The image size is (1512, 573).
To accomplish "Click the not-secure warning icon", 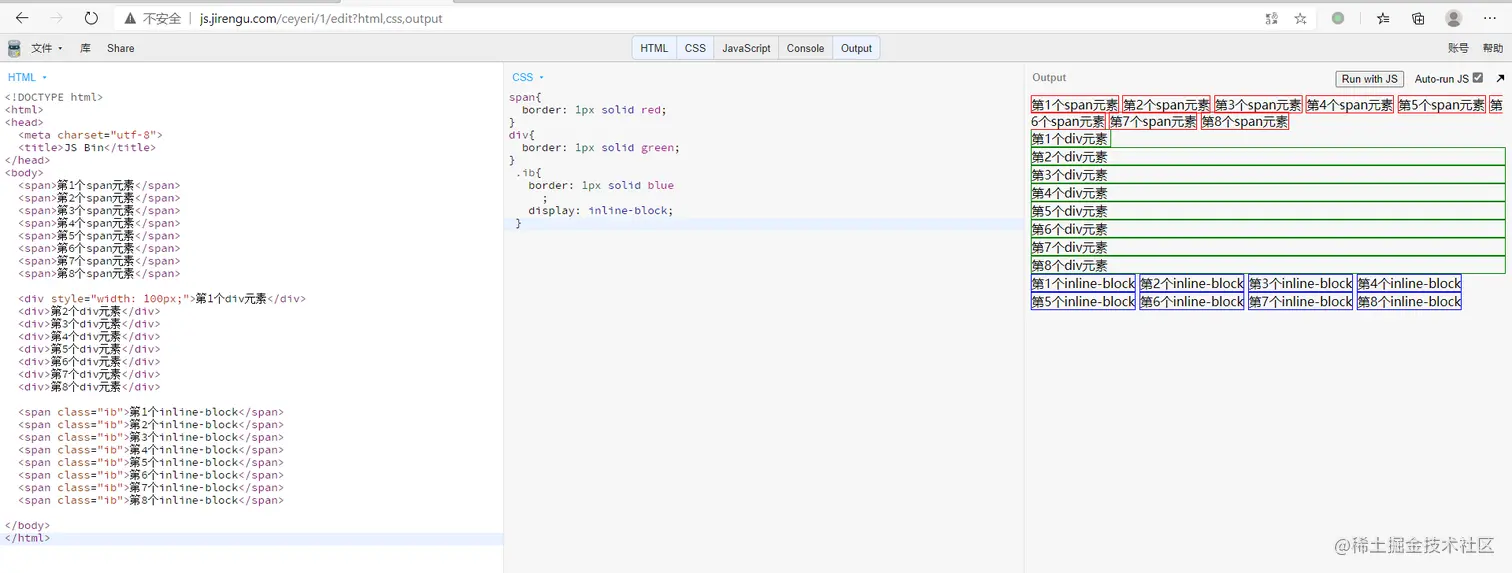I will pos(130,18).
